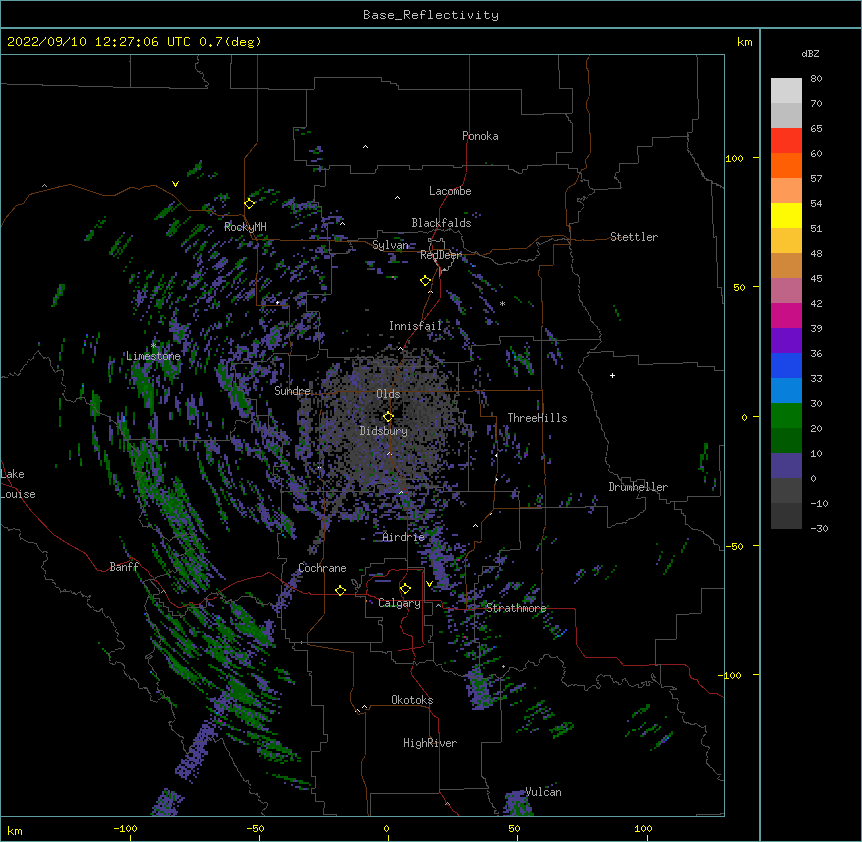Click the Okotoks label
Screen dimensions: 862x842
point(412,700)
